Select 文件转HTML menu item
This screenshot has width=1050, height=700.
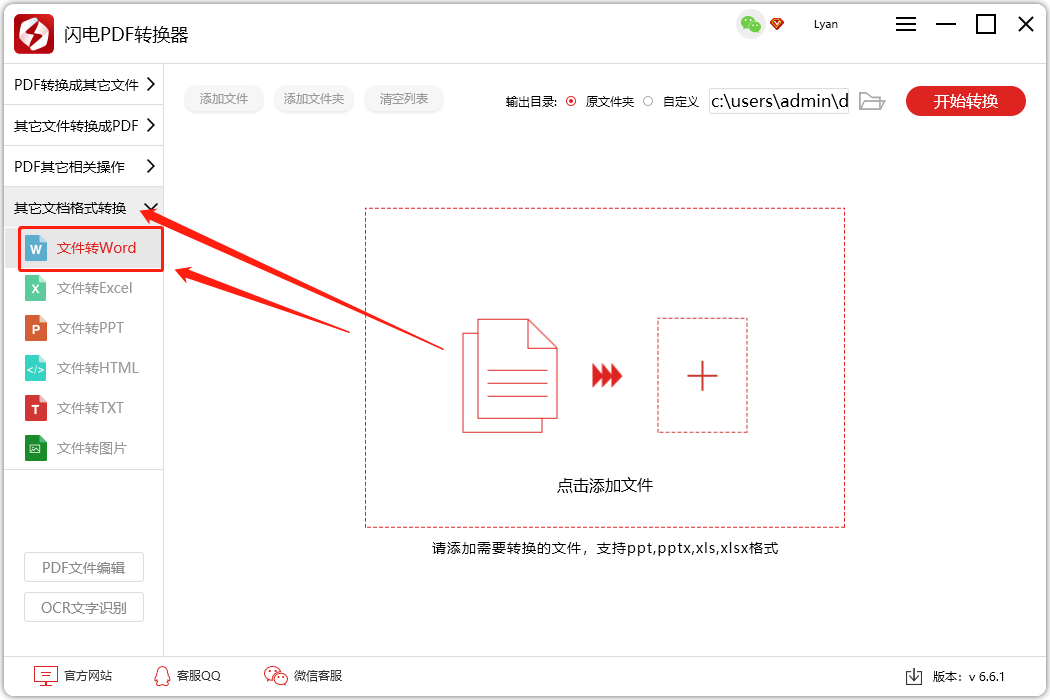[84, 368]
